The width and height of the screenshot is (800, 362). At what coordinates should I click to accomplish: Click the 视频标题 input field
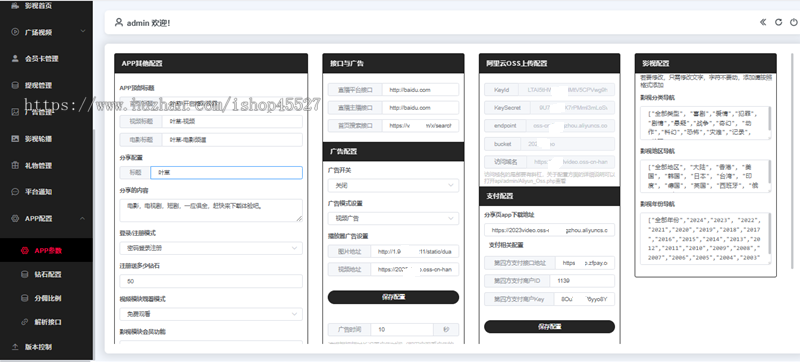coord(232,121)
